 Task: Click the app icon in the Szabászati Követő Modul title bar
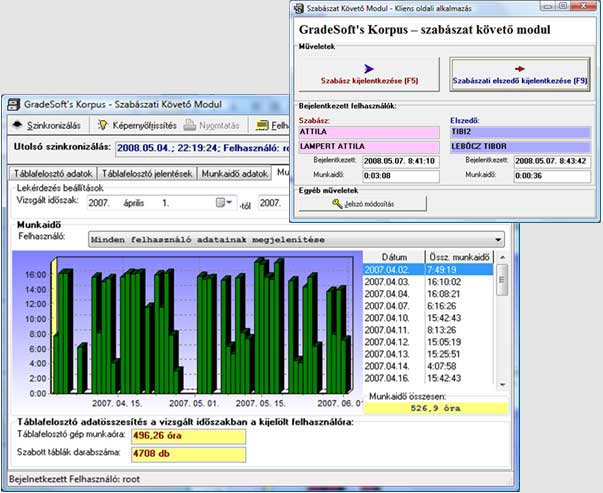tap(11, 102)
